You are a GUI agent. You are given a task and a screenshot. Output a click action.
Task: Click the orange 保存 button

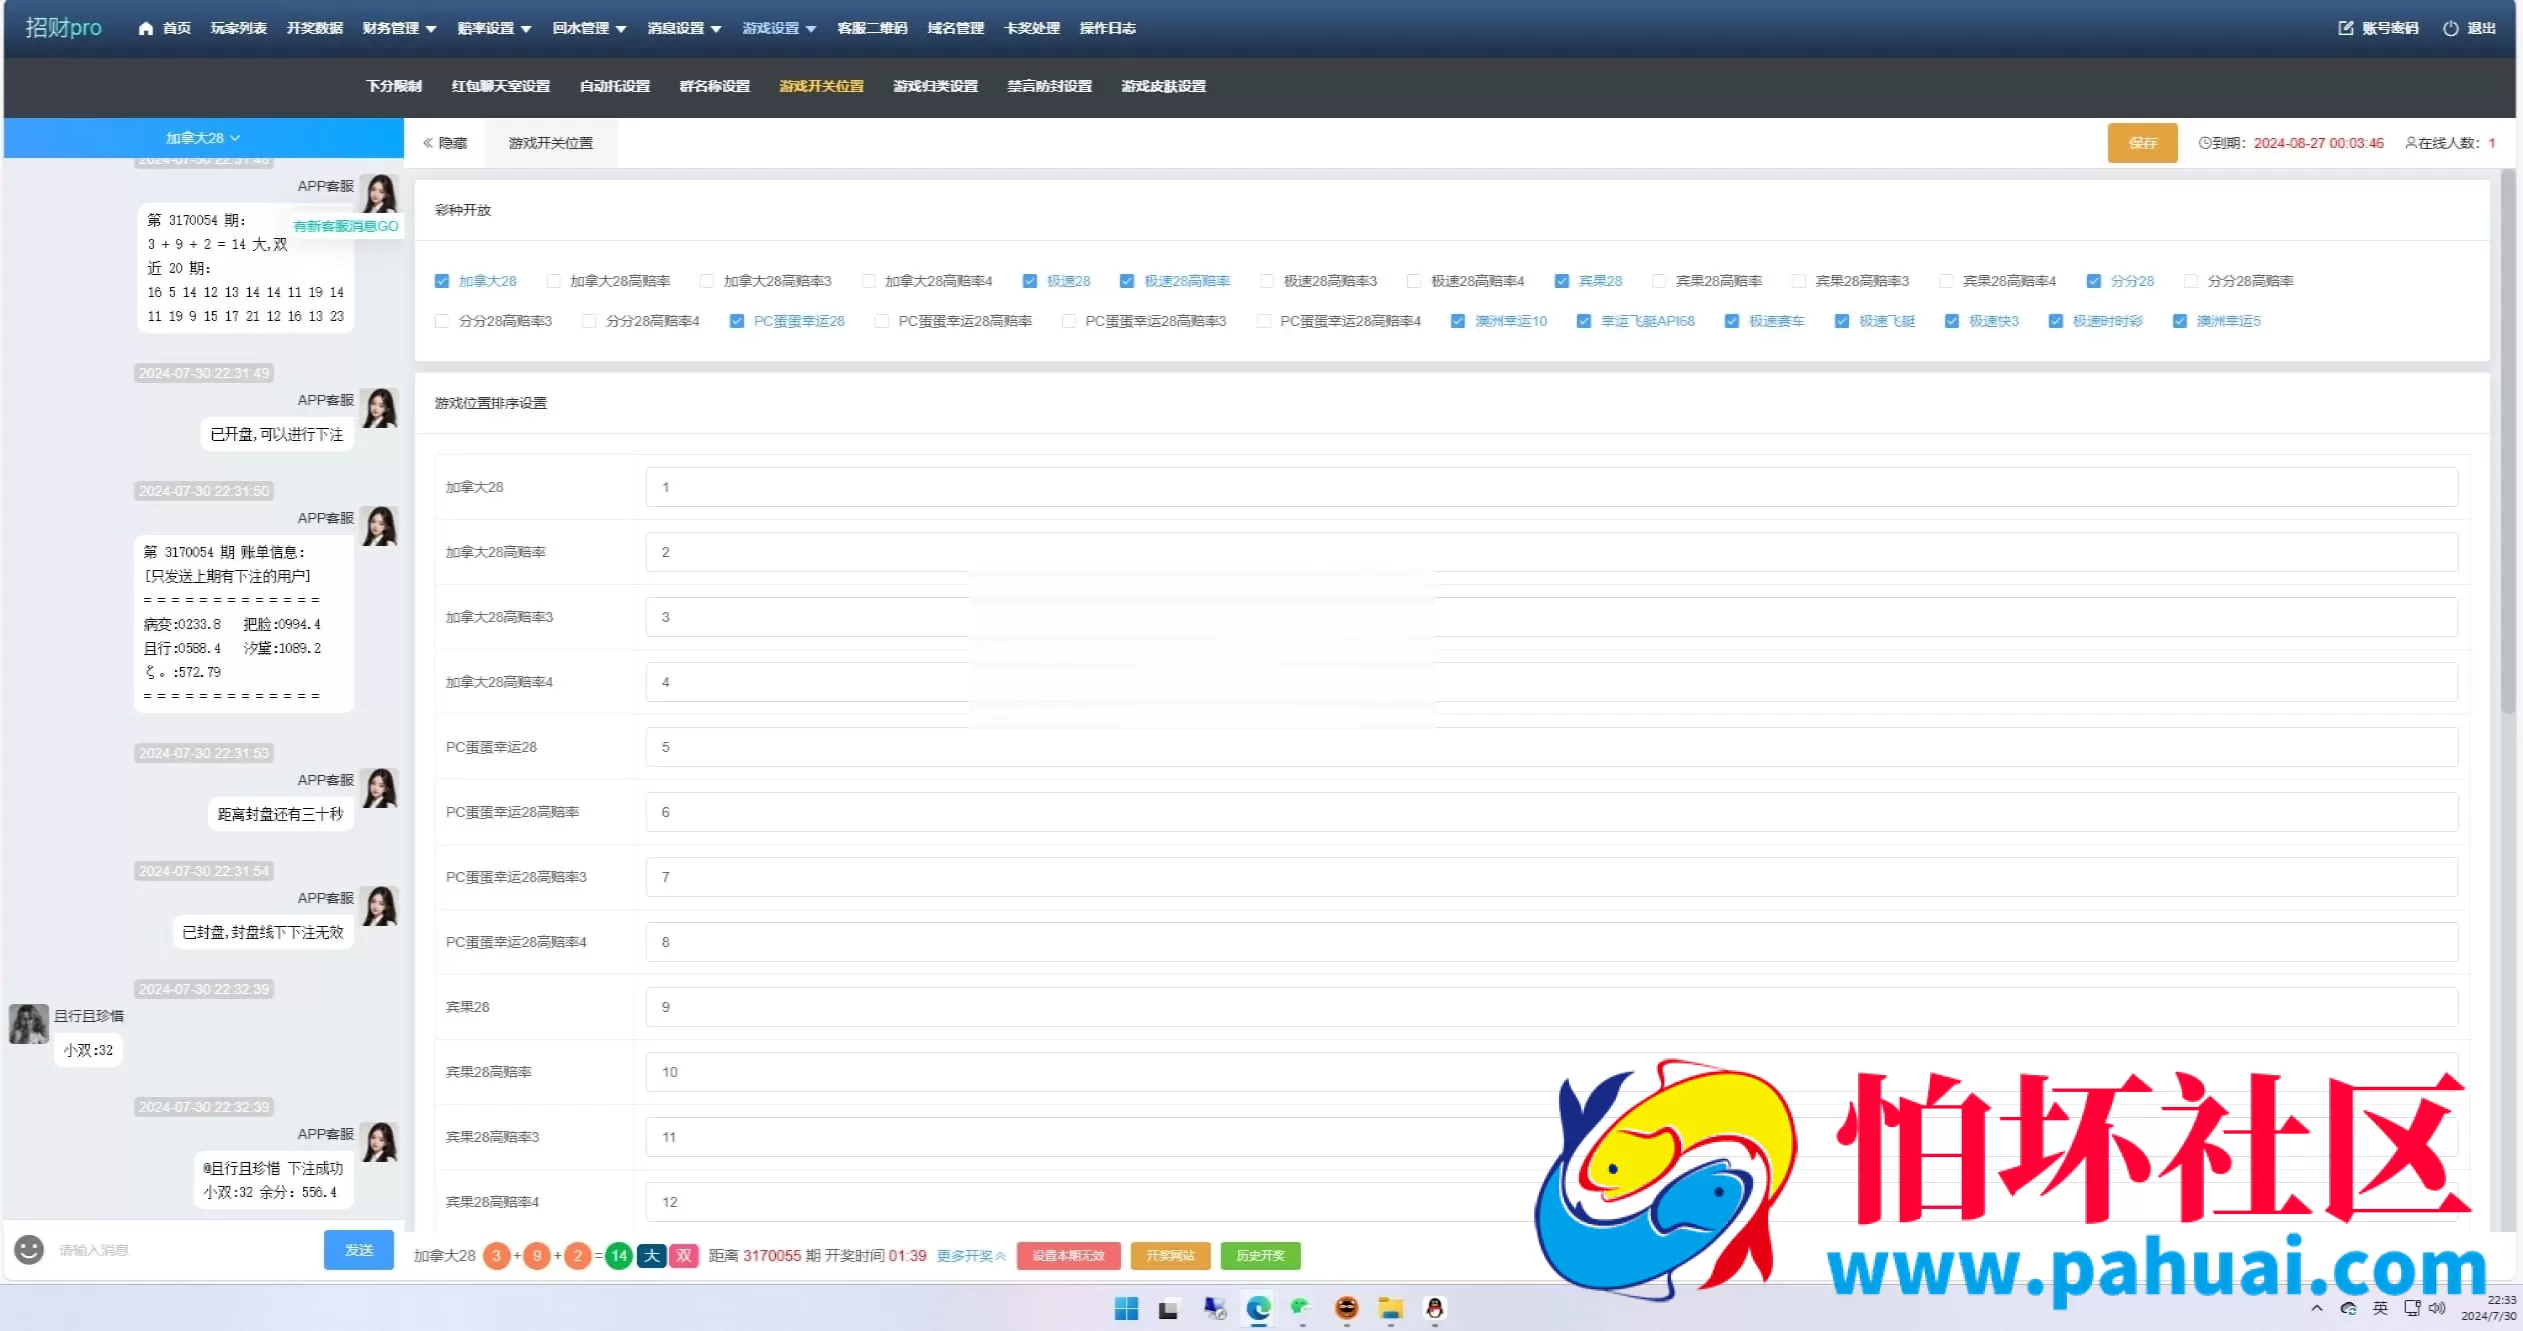2142,143
